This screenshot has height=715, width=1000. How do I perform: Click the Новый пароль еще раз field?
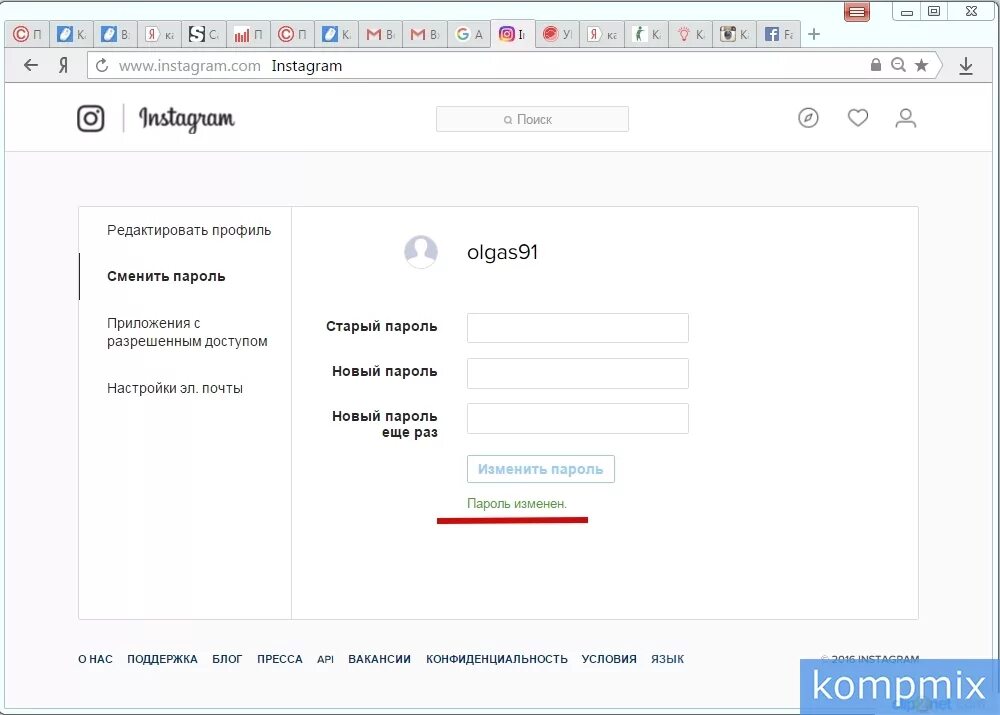coord(578,418)
